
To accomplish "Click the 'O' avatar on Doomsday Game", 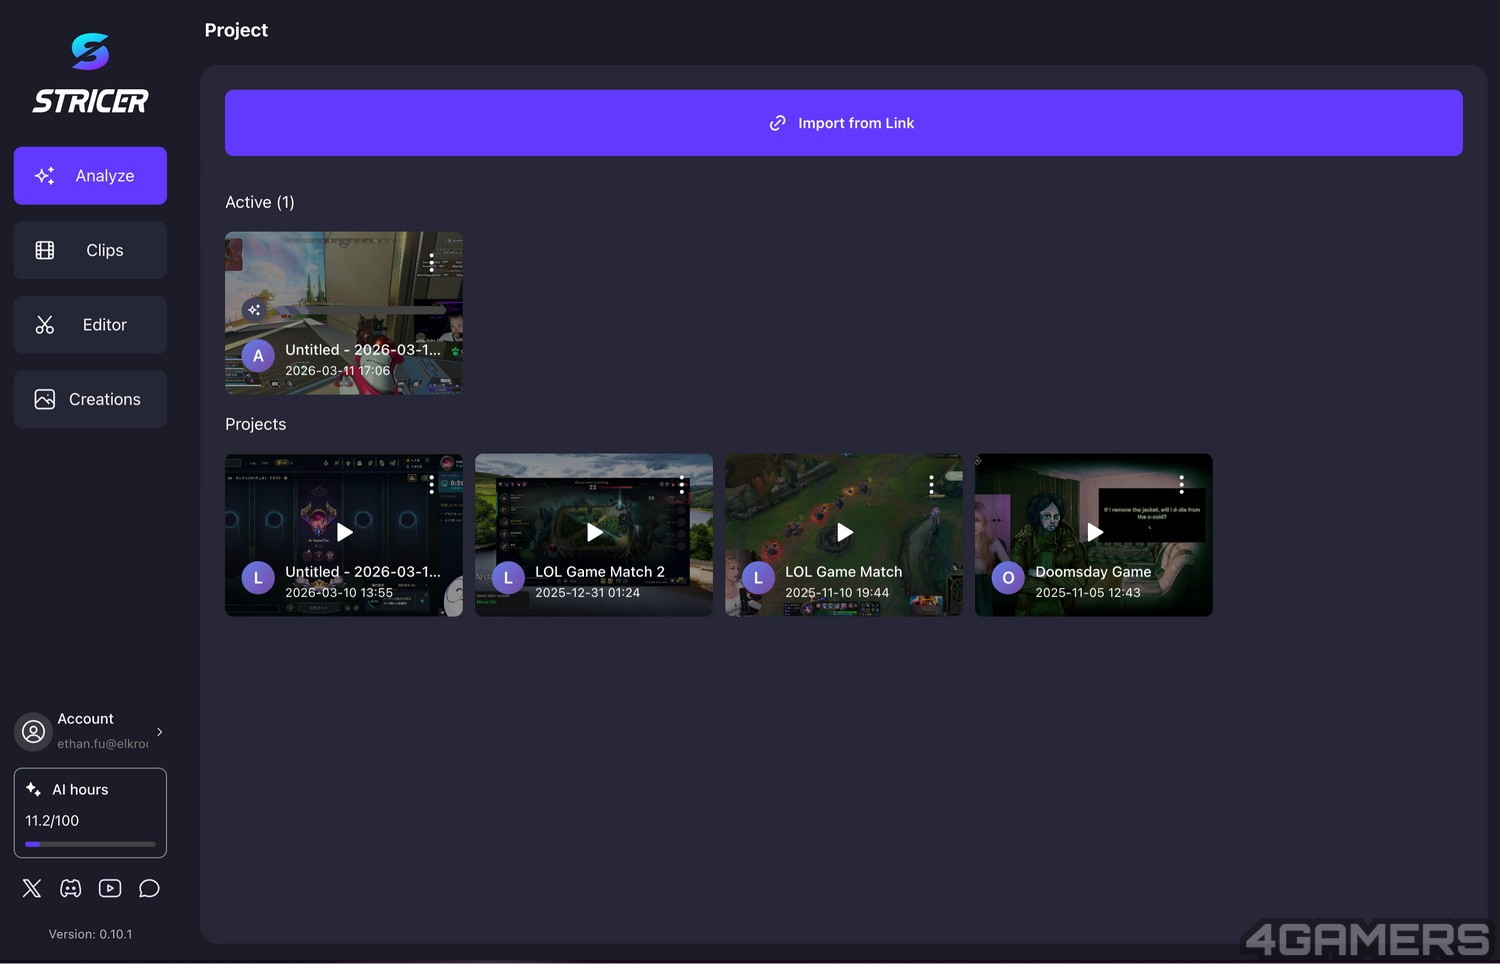I will pyautogui.click(x=1008, y=578).
